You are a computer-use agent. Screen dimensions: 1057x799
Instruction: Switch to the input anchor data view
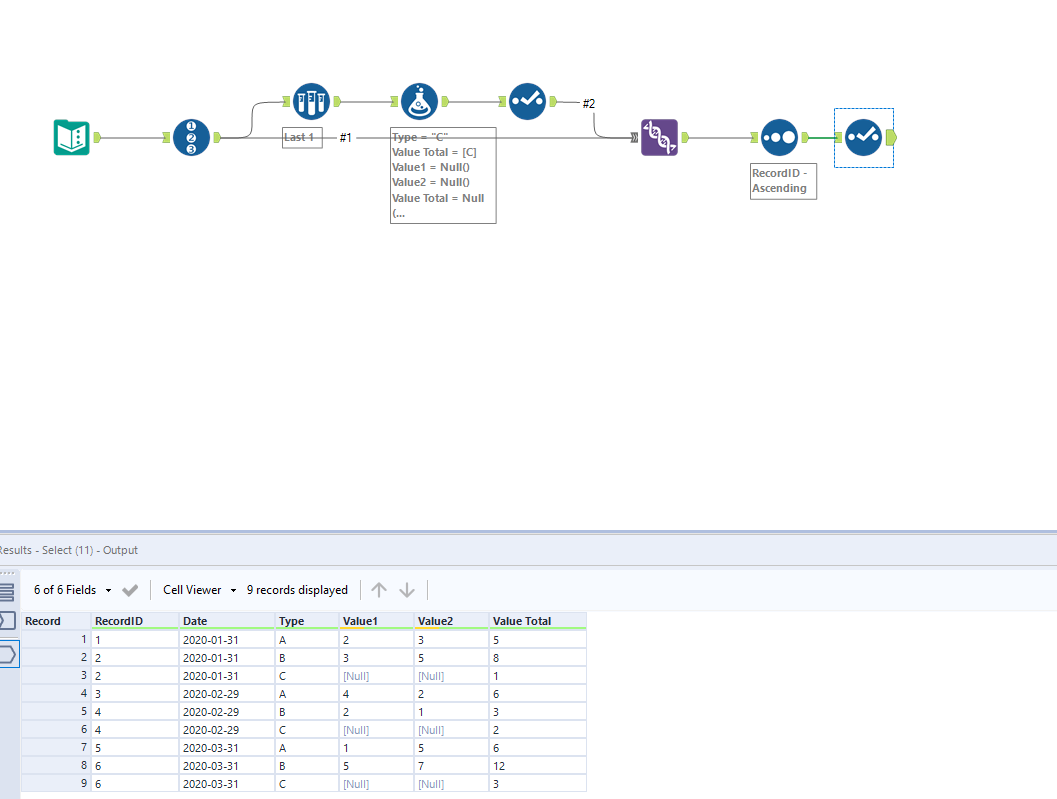[7, 621]
